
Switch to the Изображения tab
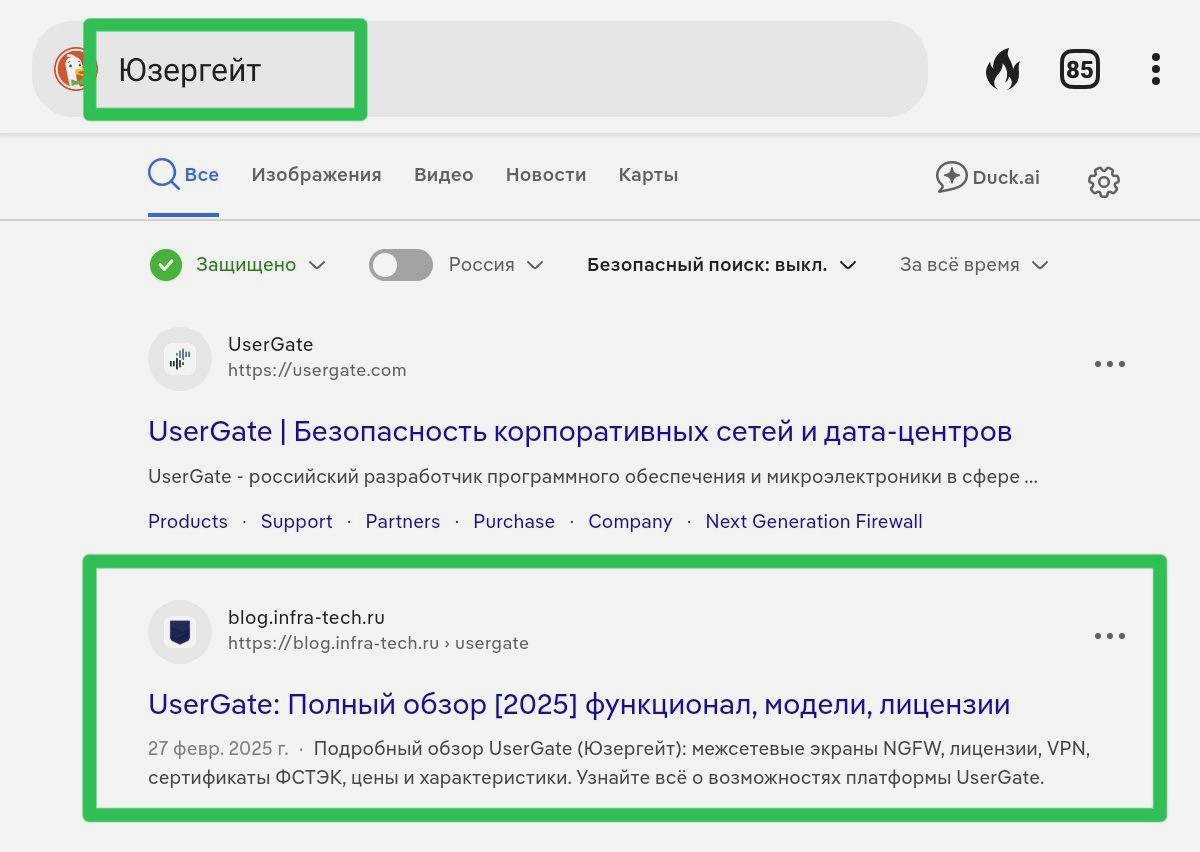316,175
